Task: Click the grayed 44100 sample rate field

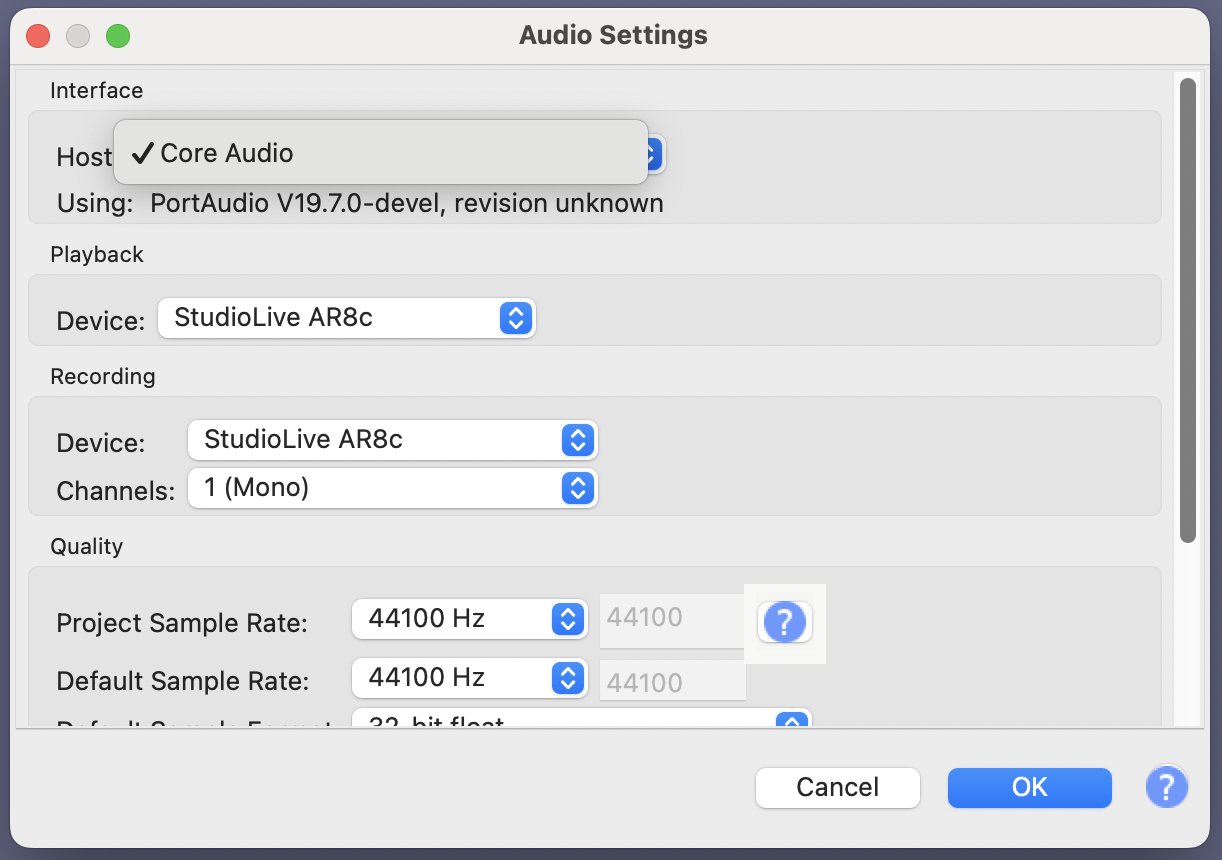Action: pyautogui.click(x=672, y=619)
